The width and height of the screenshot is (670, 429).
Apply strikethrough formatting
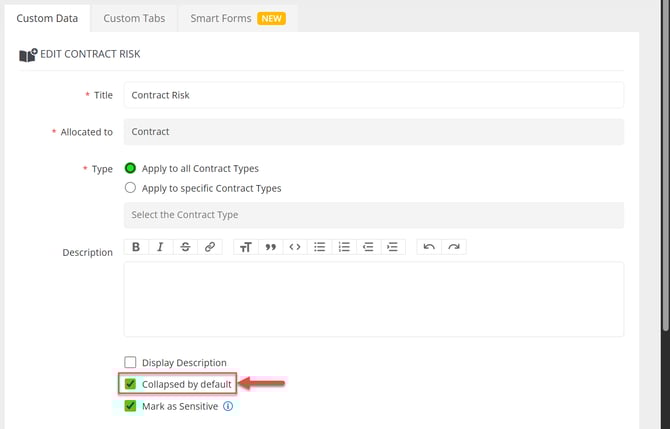pos(185,247)
